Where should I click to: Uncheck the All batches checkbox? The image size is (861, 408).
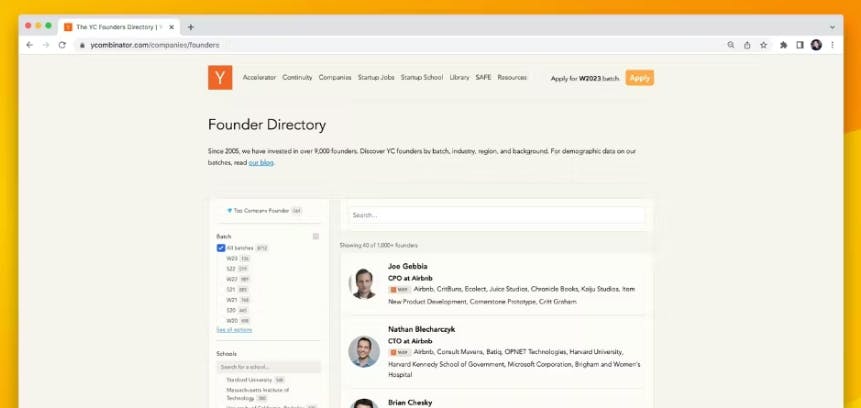pos(221,248)
